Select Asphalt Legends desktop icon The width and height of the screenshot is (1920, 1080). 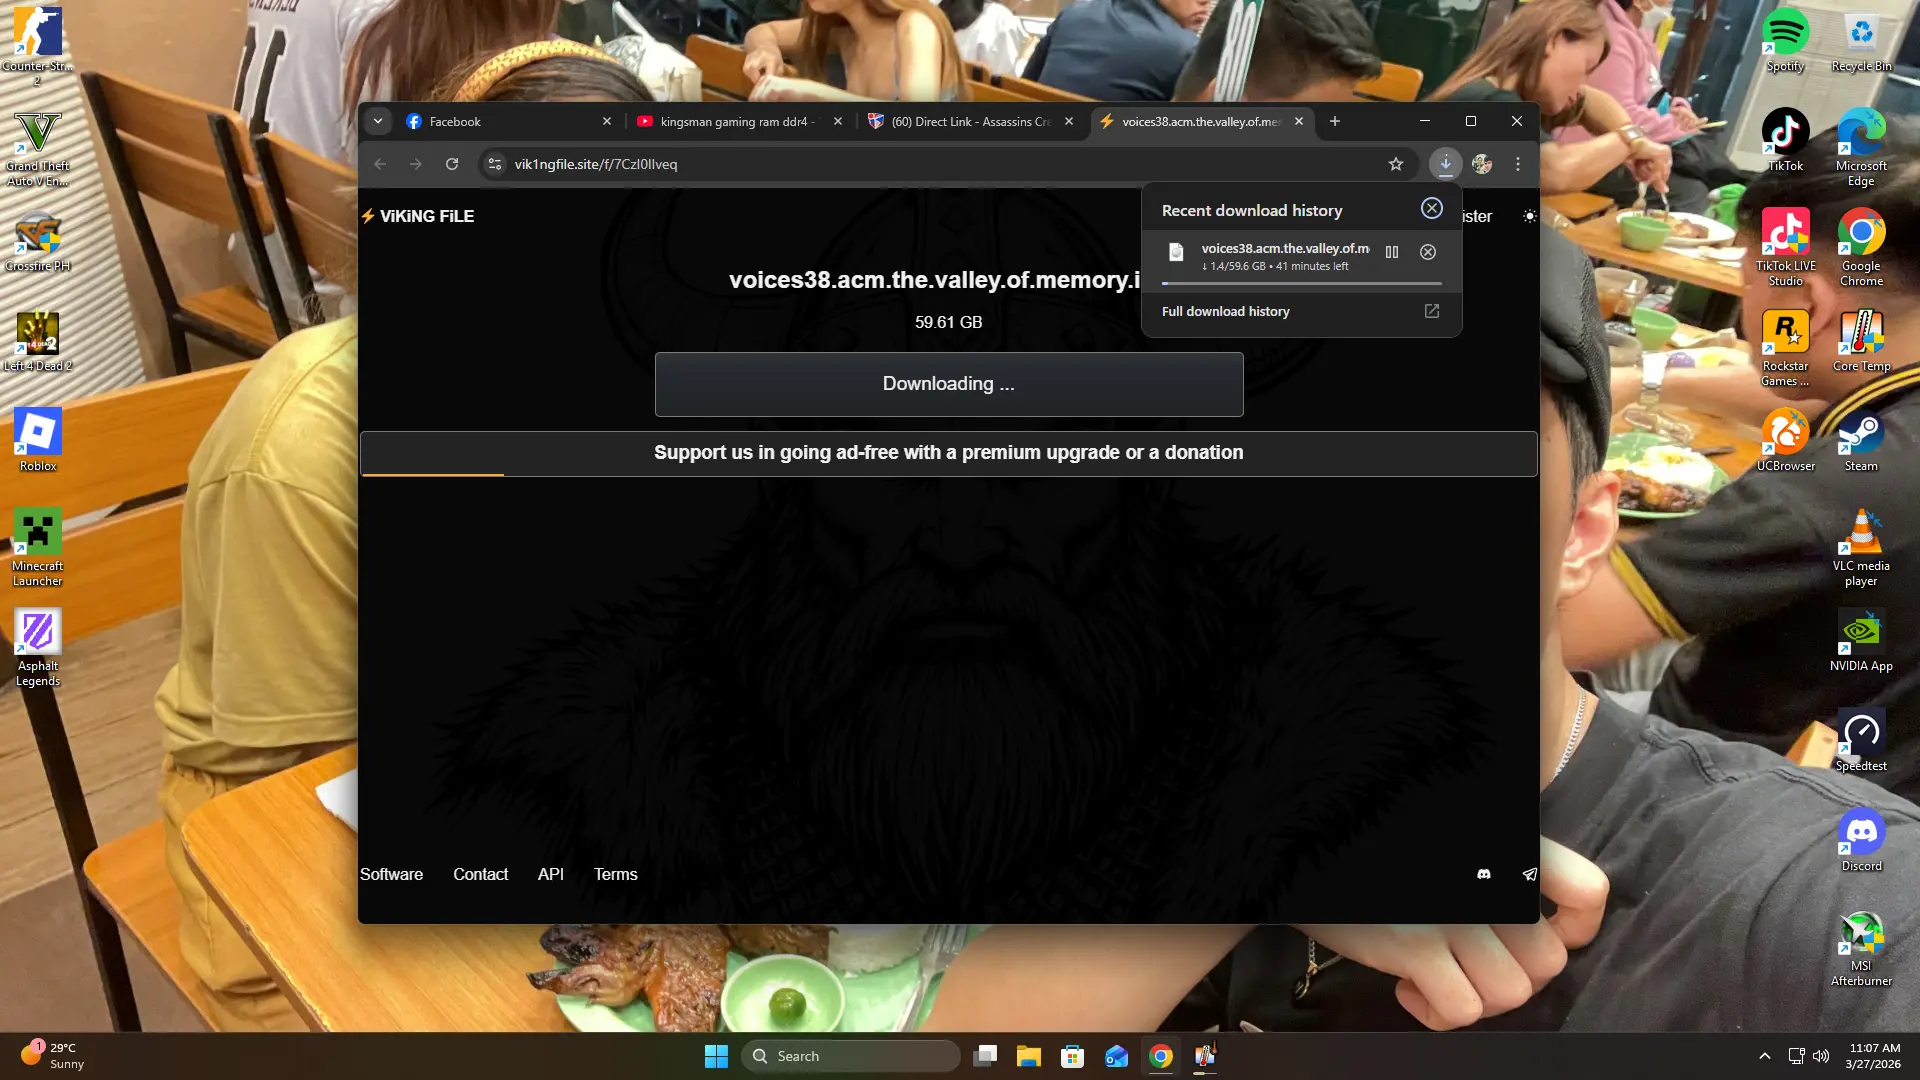[38, 647]
